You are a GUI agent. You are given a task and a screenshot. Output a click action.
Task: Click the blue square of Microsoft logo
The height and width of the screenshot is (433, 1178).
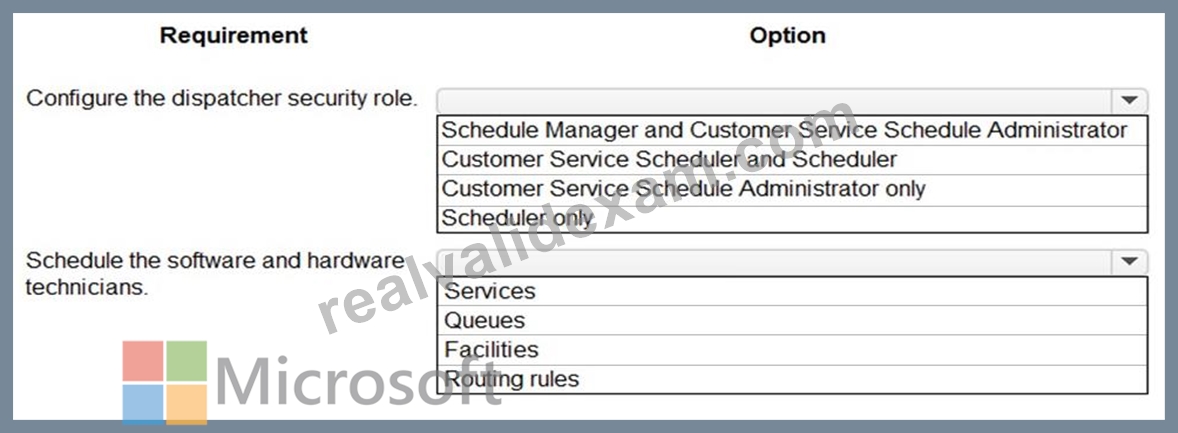point(143,405)
